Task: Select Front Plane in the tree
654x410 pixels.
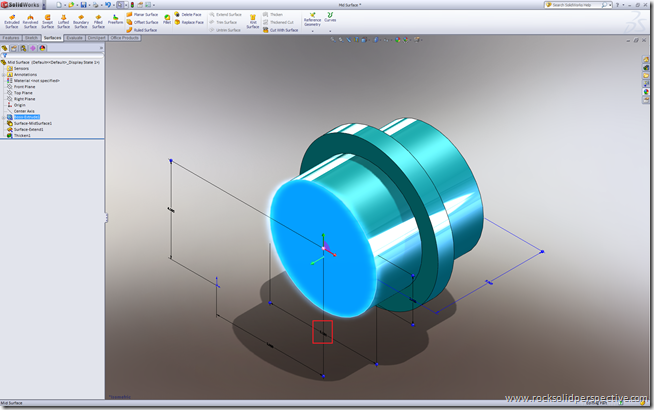Action: (x=21, y=87)
